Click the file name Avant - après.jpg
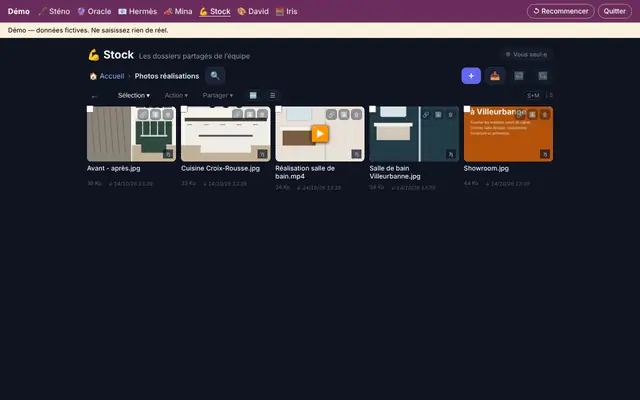Image resolution: width=640 pixels, height=400 pixels. click(x=113, y=168)
